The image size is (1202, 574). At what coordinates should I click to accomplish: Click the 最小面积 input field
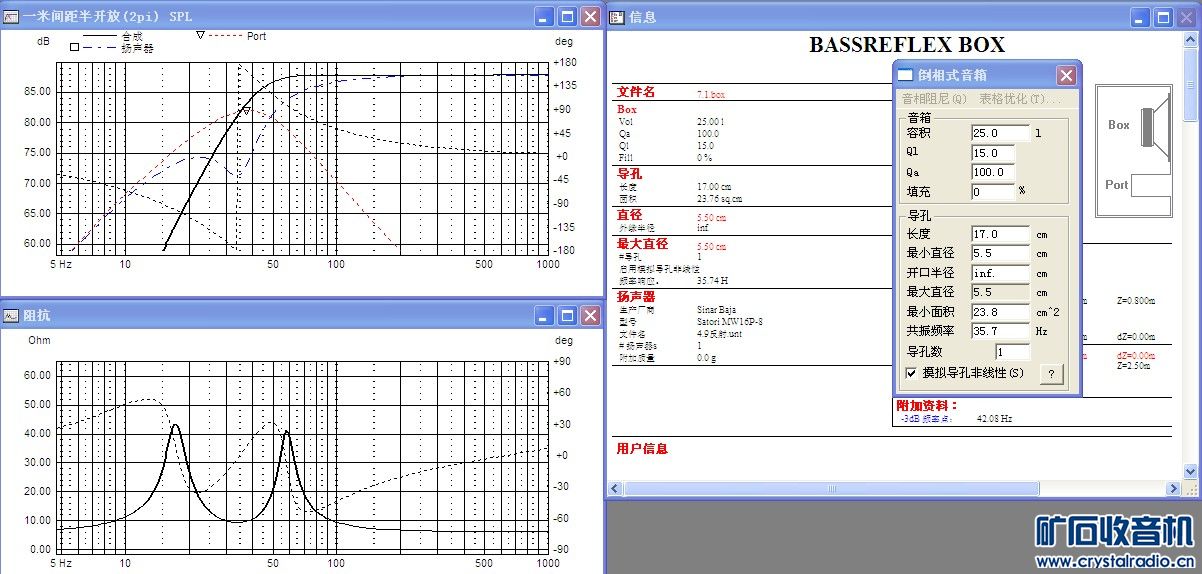(x=1000, y=312)
